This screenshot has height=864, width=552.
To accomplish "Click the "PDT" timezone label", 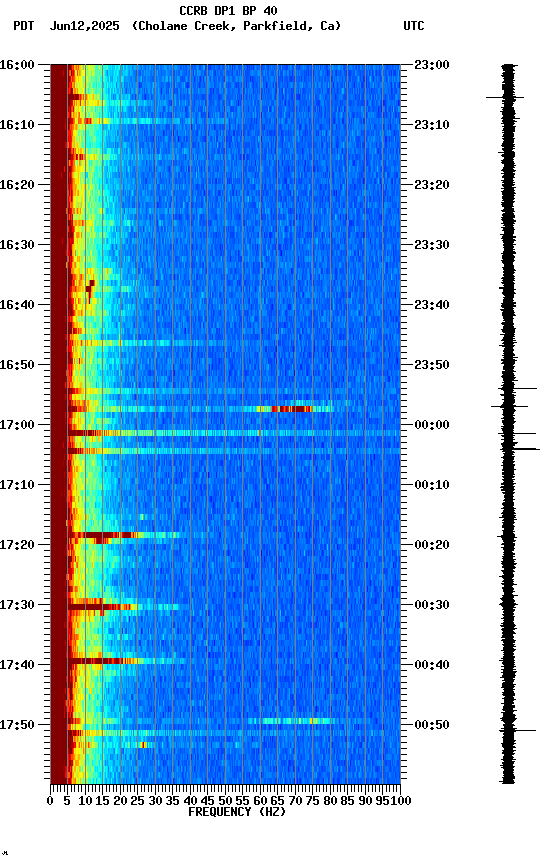I will click(24, 26).
